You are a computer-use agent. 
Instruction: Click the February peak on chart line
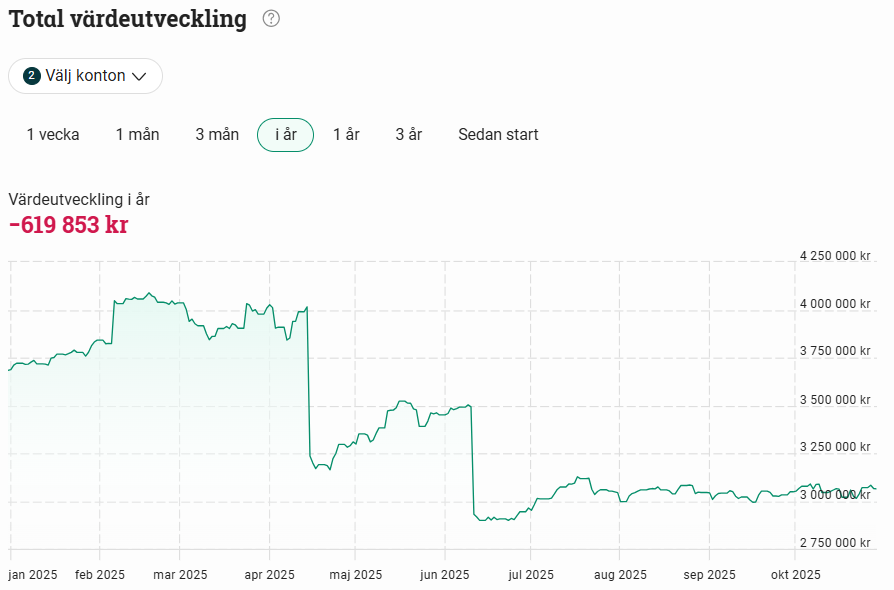(x=149, y=294)
